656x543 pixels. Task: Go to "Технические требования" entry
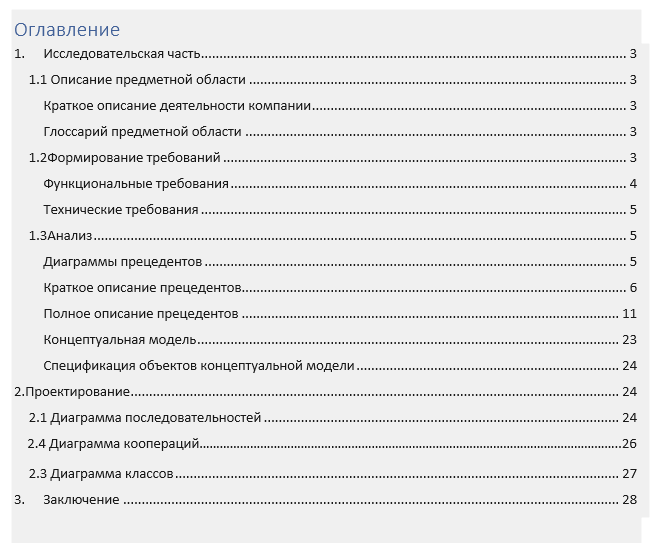pos(121,210)
